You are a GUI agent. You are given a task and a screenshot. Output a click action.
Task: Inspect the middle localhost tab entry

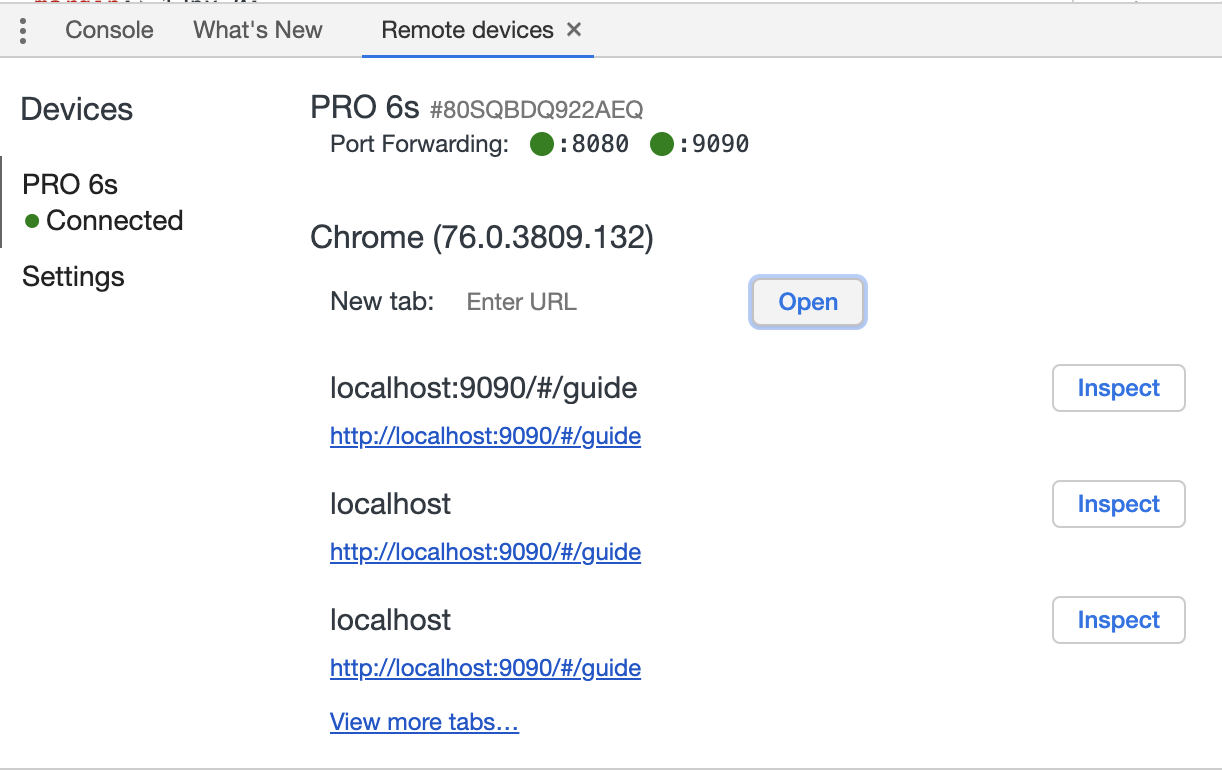(1118, 504)
